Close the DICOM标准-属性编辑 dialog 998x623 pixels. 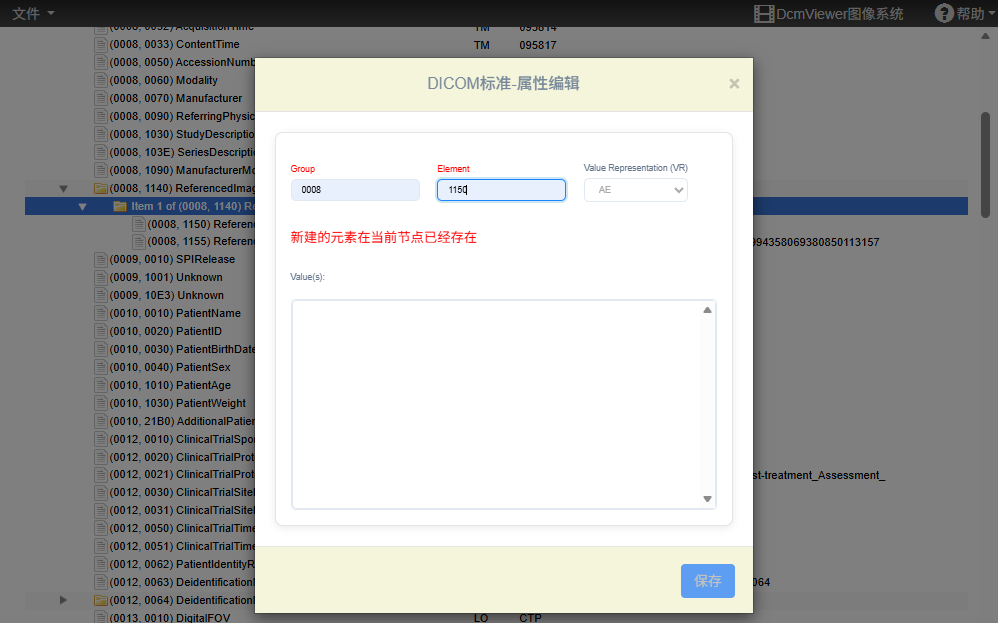click(734, 84)
